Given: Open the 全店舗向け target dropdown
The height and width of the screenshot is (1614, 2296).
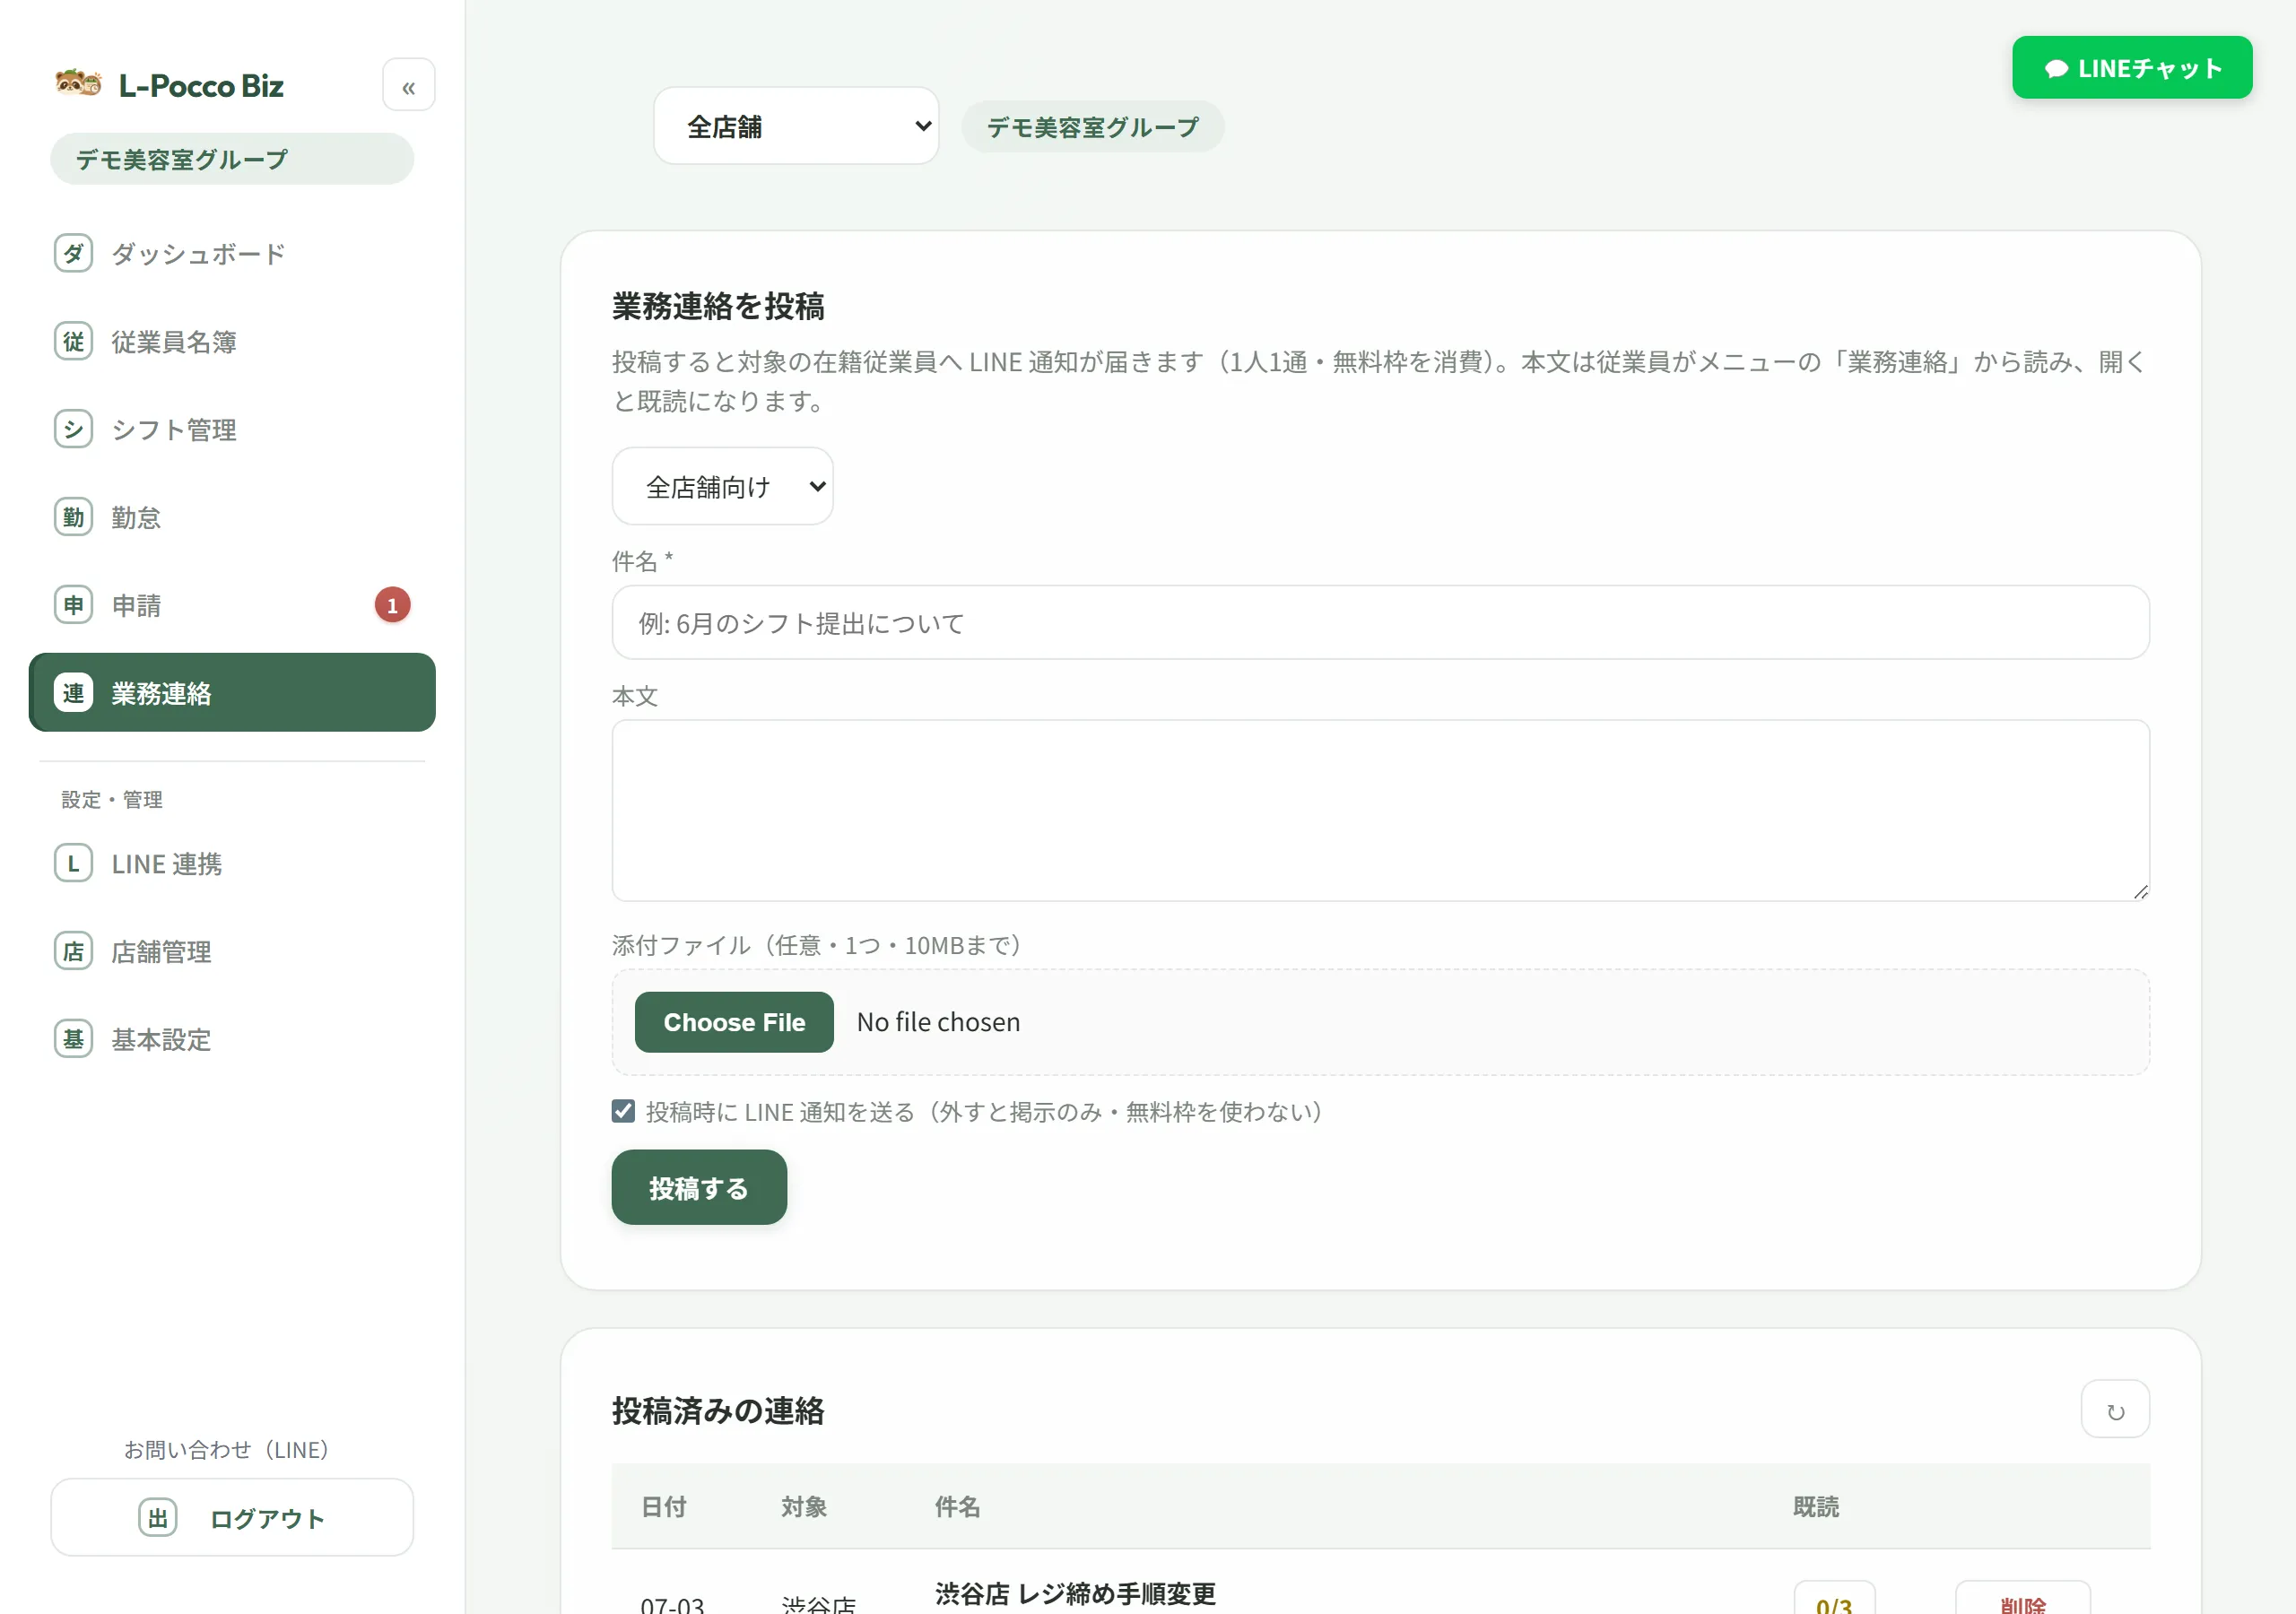Looking at the screenshot, I should pos(722,487).
